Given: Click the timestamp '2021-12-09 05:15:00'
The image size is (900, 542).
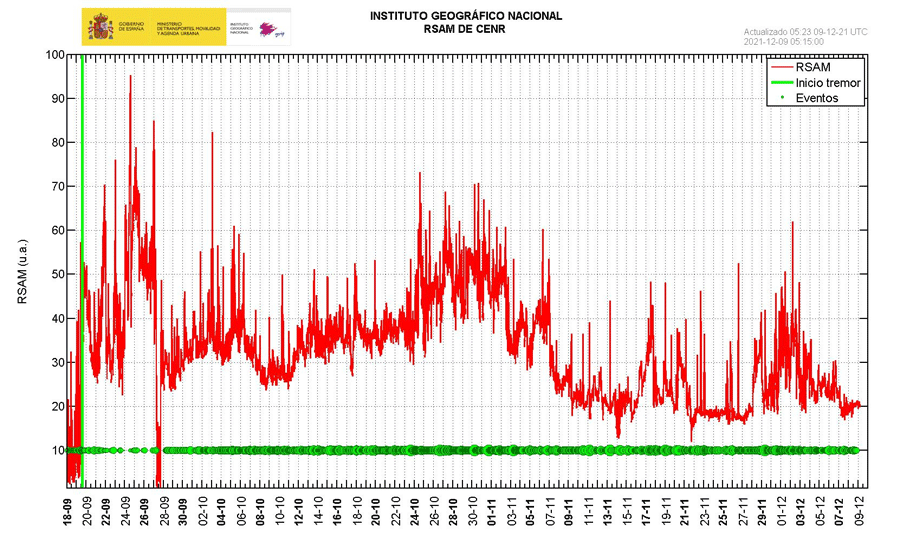Looking at the screenshot, I should [x=783, y=41].
